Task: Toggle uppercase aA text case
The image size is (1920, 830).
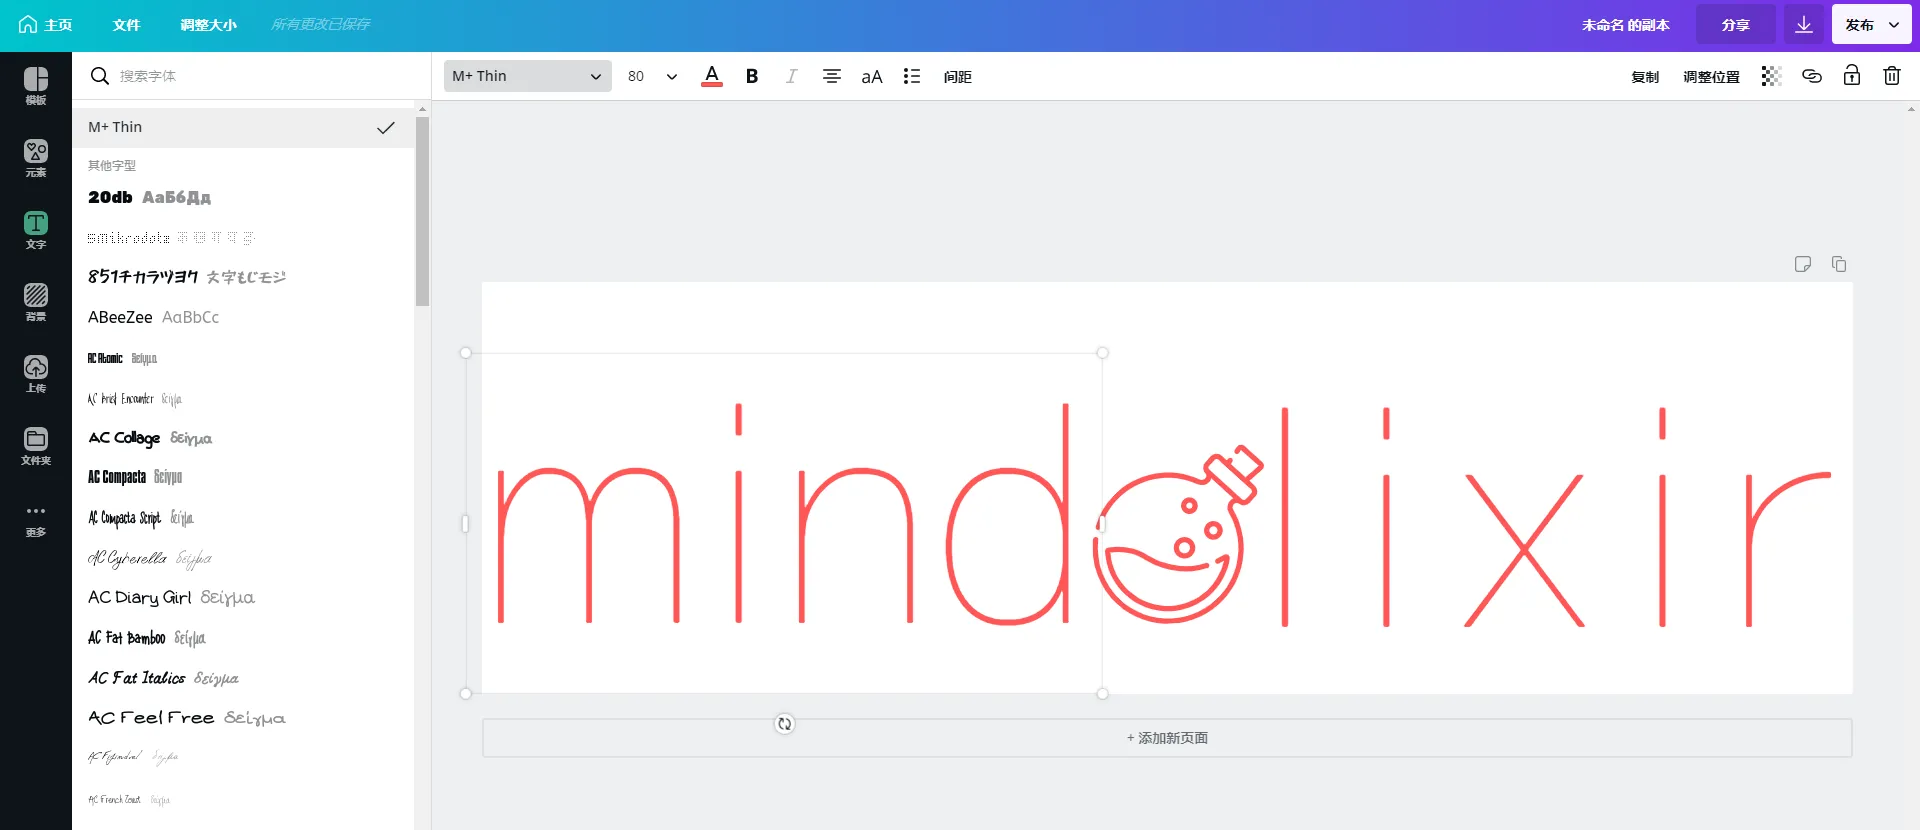Action: 872,76
